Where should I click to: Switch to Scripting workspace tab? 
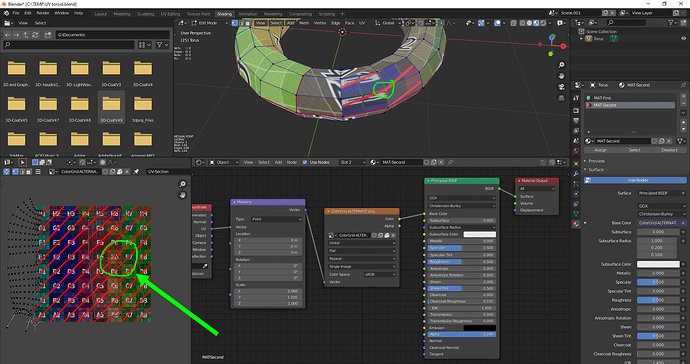coord(327,14)
